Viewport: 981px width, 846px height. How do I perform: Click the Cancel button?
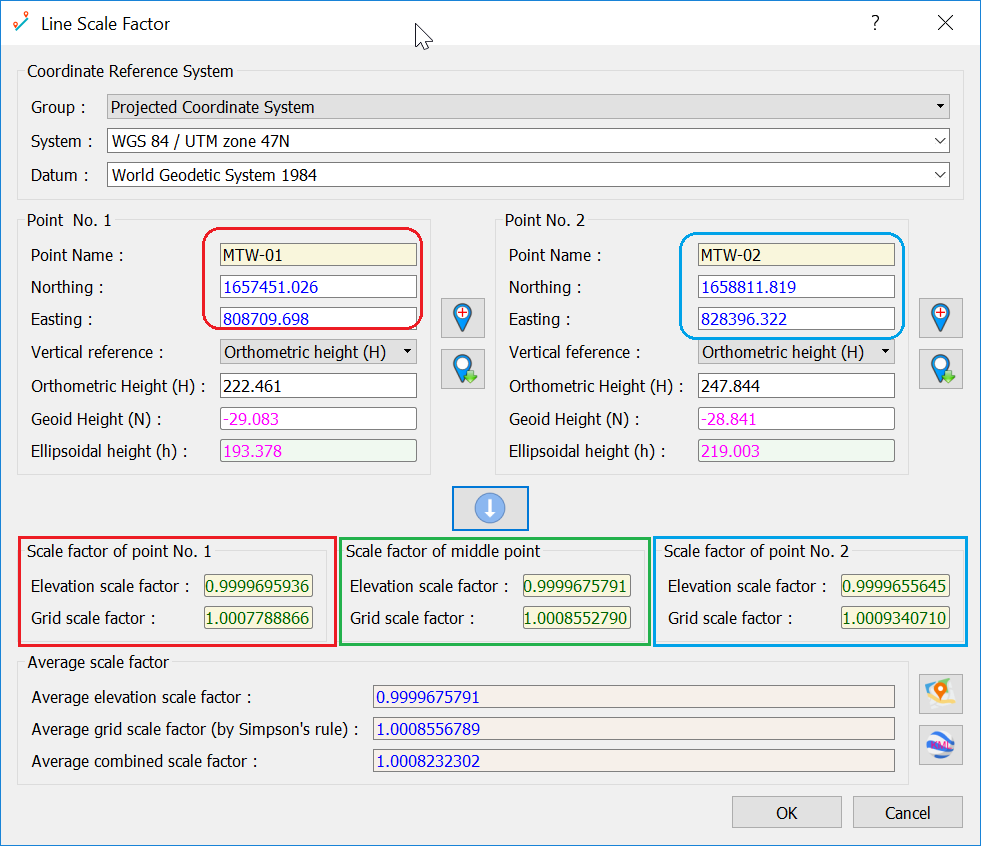[x=907, y=812]
